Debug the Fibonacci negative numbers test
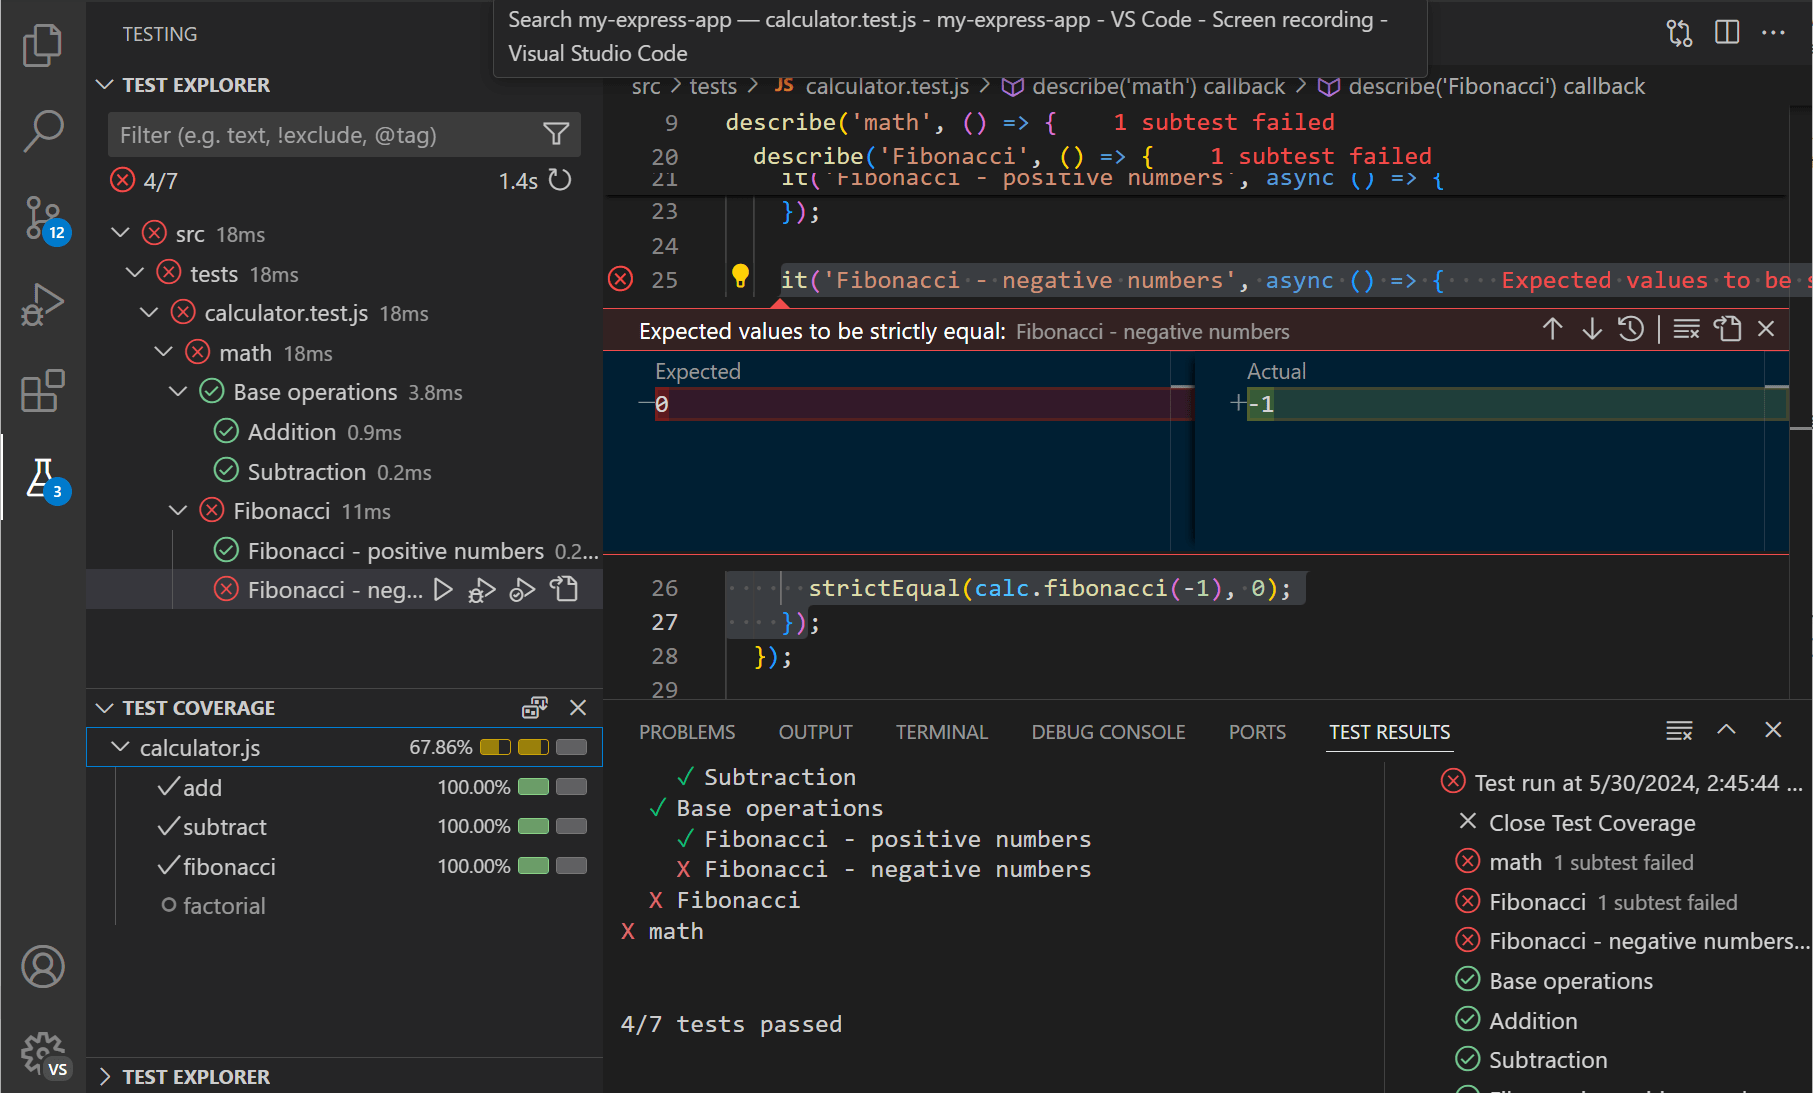 point(482,590)
